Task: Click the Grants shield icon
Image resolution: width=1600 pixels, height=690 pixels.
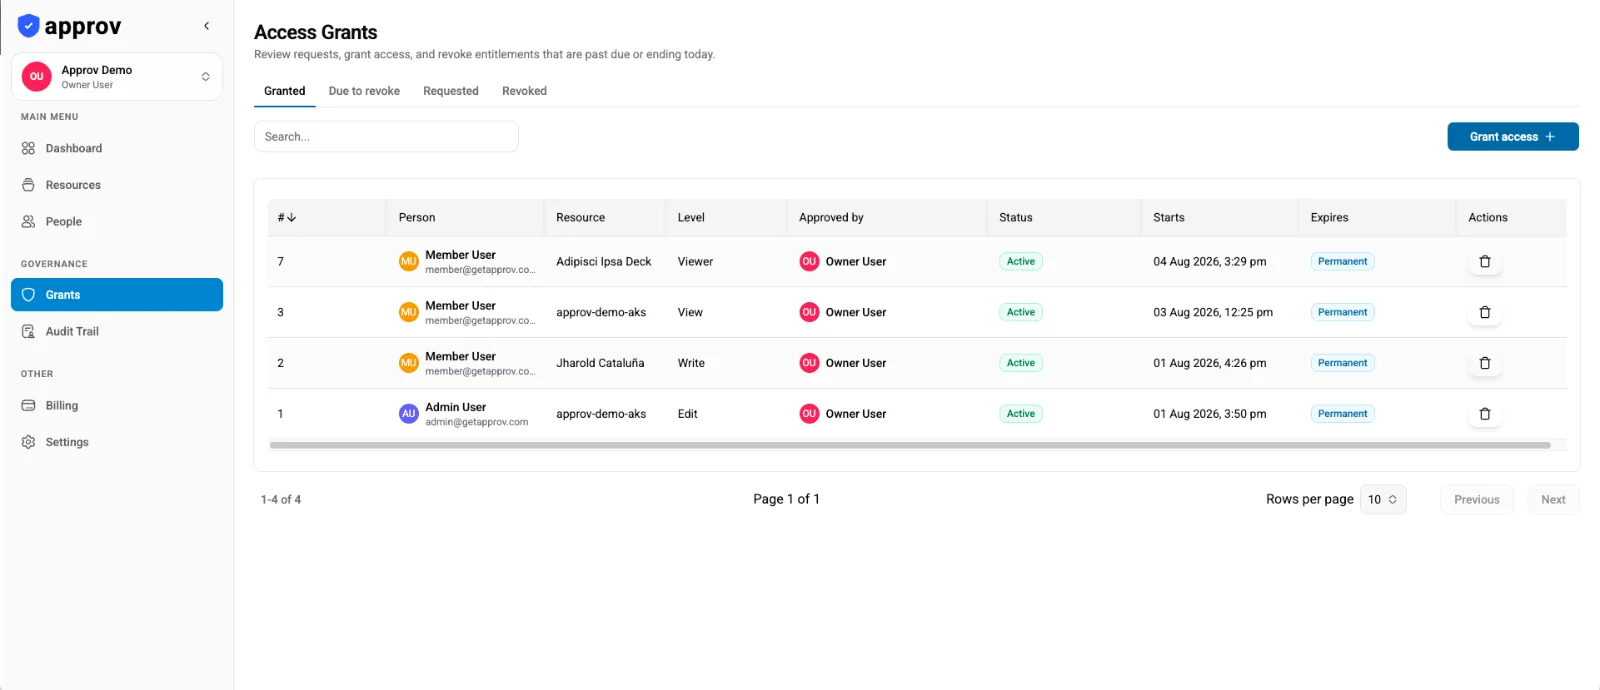Action: tap(28, 295)
